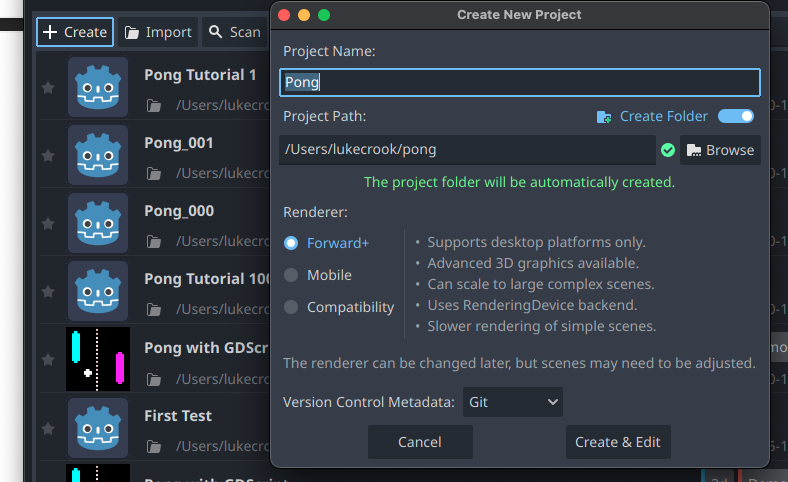Viewport: 788px width, 482px height.
Task: Open folder icon for Pong Tutorial 10
Action: [x=154, y=310]
